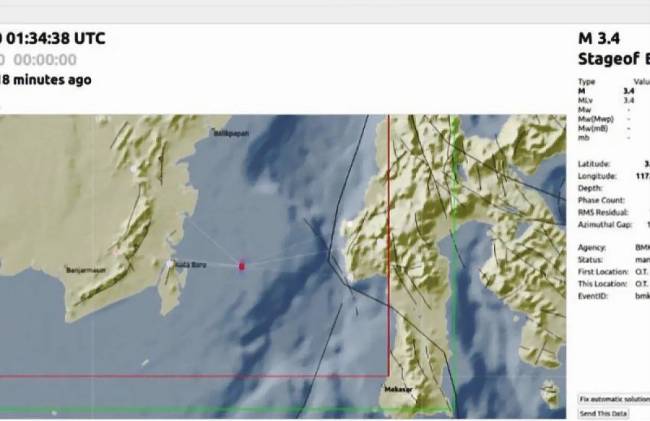Click the Makasar city label on map
650x421 pixels.
(398, 390)
